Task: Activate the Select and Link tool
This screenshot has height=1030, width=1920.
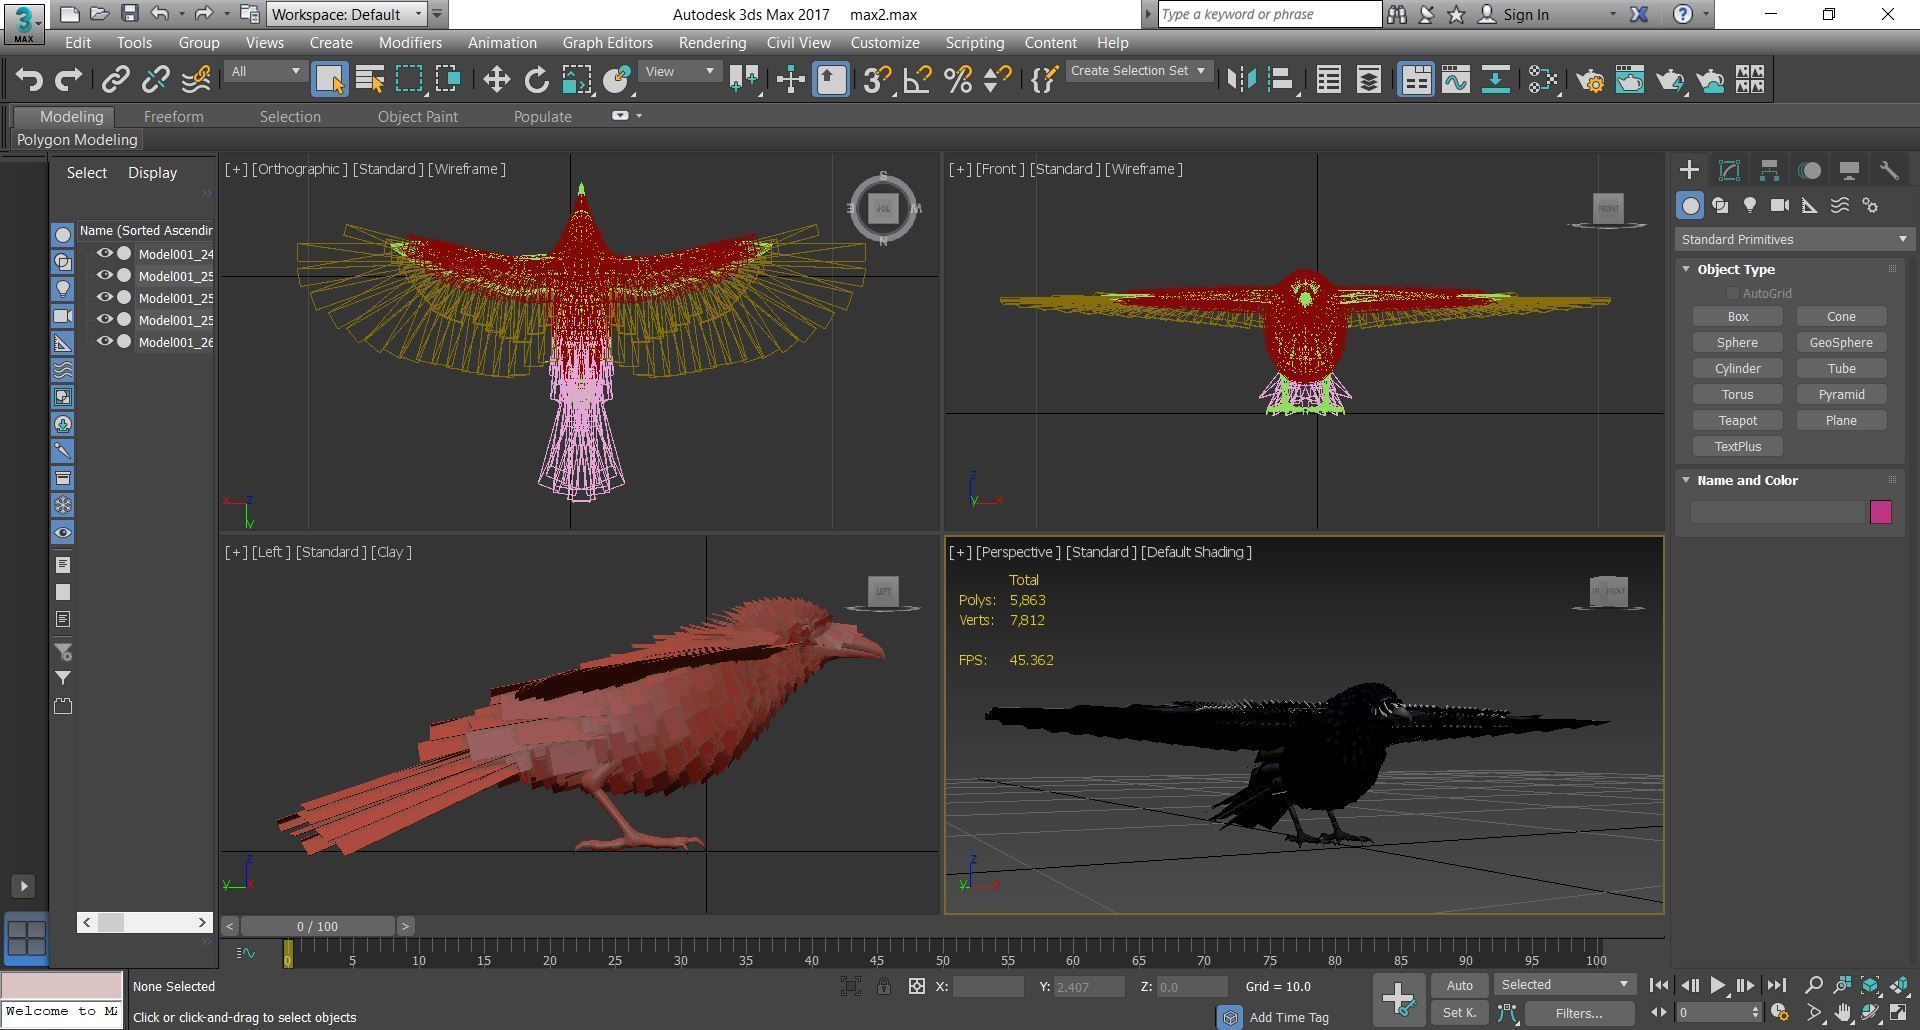Action: coord(116,80)
